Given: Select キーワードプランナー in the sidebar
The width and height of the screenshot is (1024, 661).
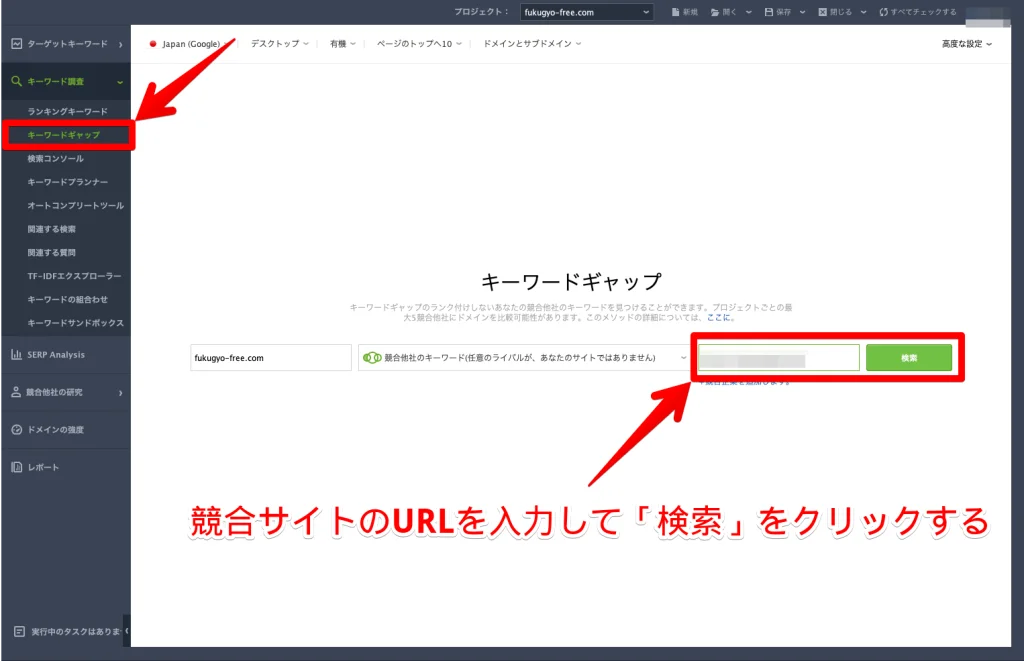Looking at the screenshot, I should 68,182.
